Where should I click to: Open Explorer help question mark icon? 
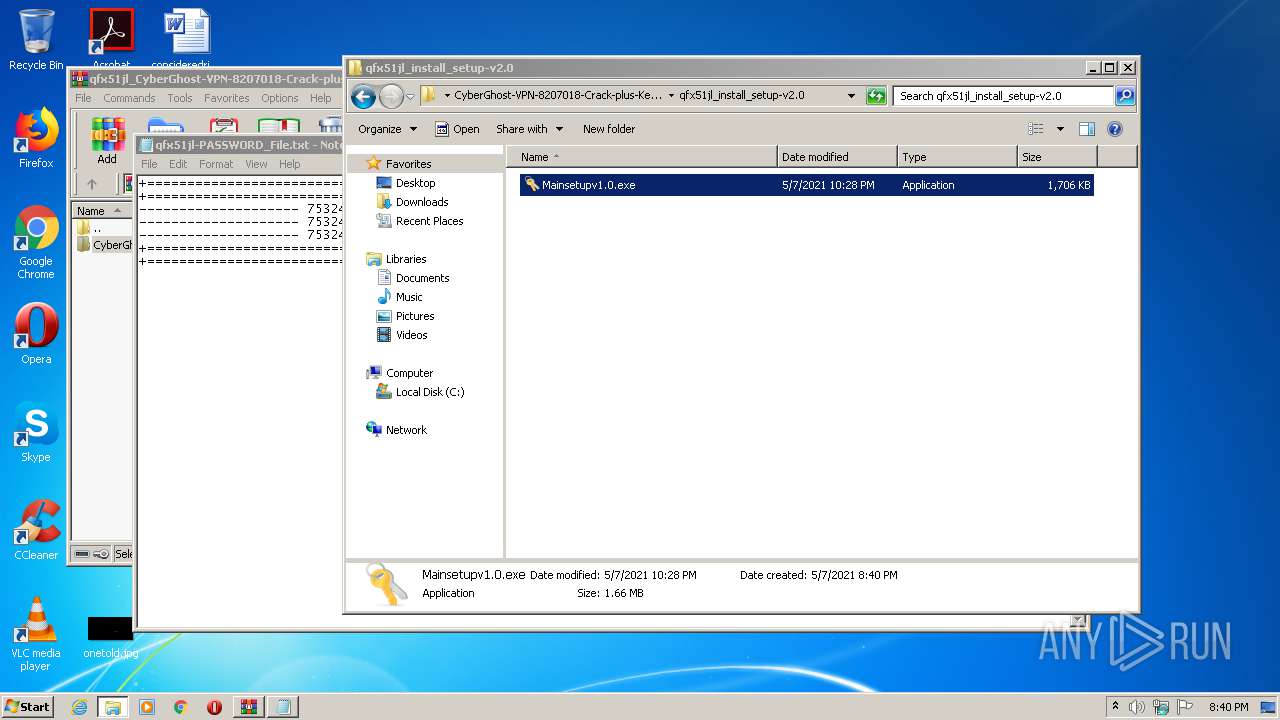(1115, 129)
